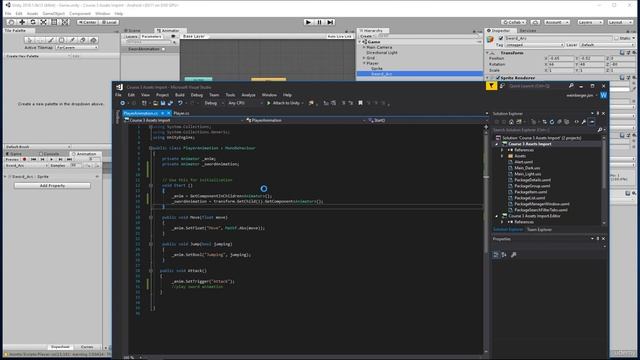Toggle Animation record button

click(x=24, y=159)
